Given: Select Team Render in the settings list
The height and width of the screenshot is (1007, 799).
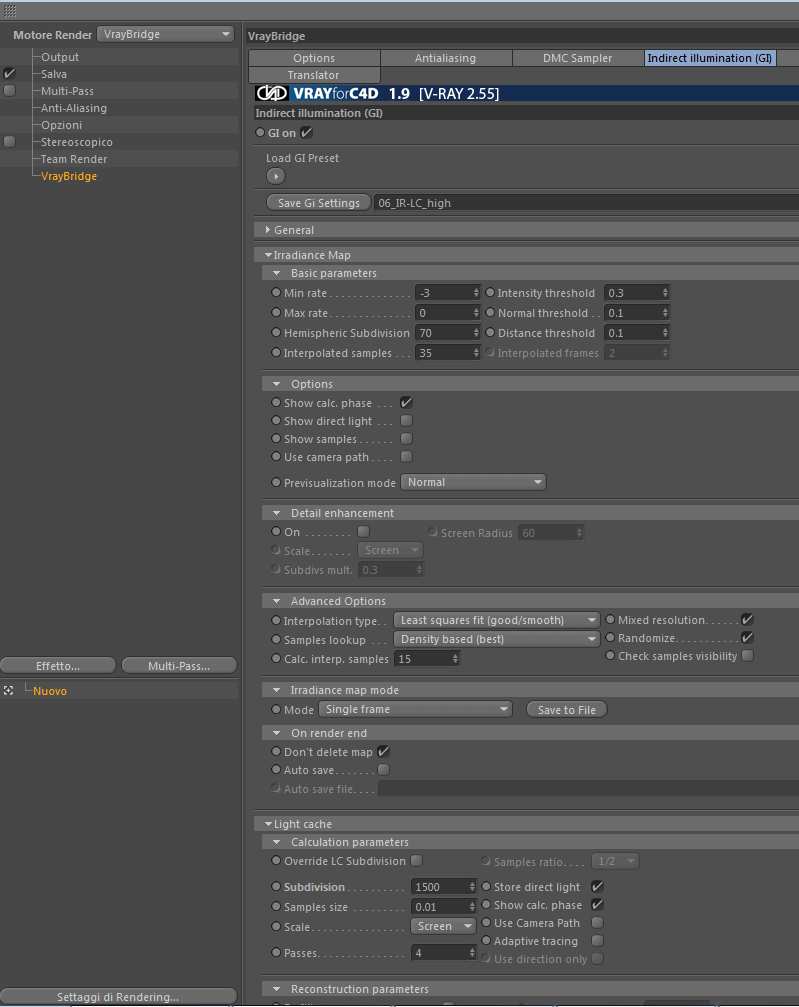Looking at the screenshot, I should point(74,159).
